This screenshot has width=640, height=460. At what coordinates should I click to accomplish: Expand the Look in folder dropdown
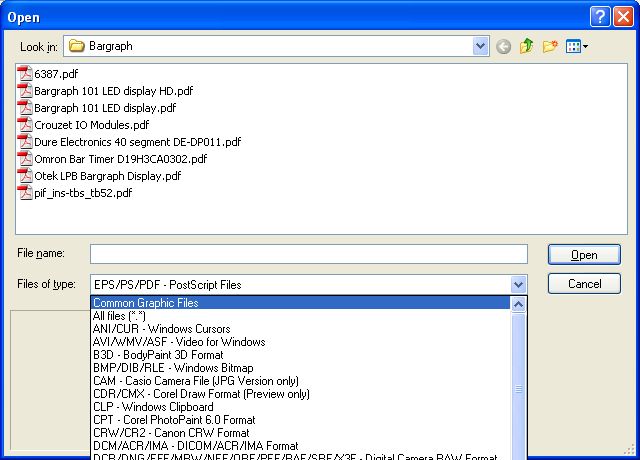(481, 46)
